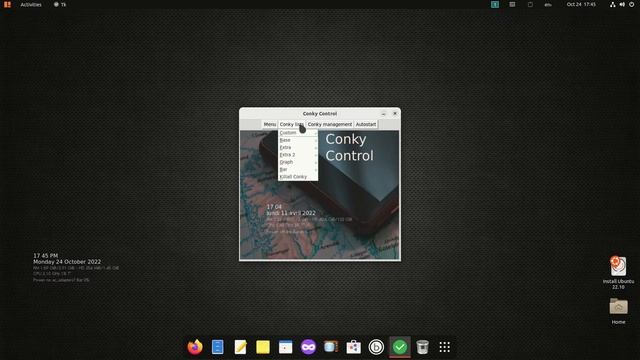
Task: Open the yellow sticky notes dock icon
Action: (x=263, y=347)
